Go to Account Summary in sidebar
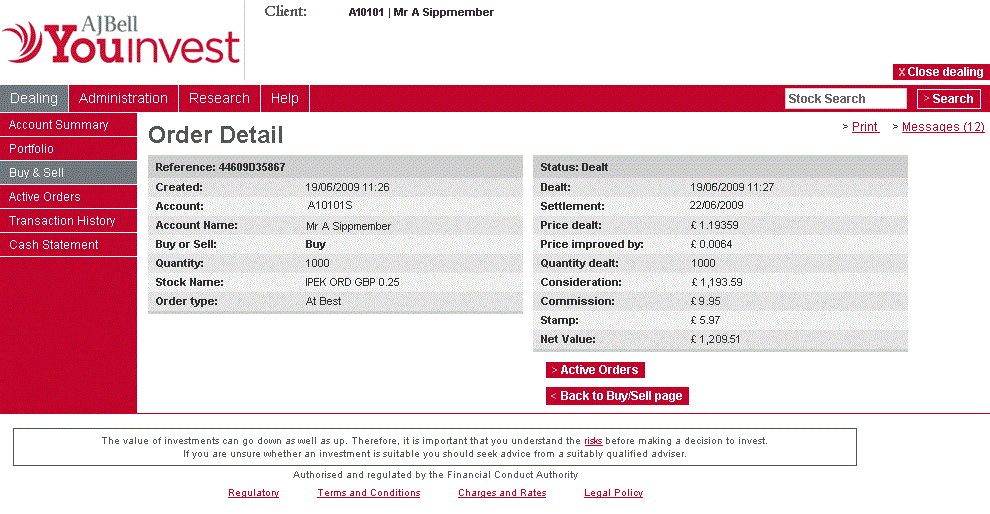990x514 pixels. pyautogui.click(x=59, y=125)
